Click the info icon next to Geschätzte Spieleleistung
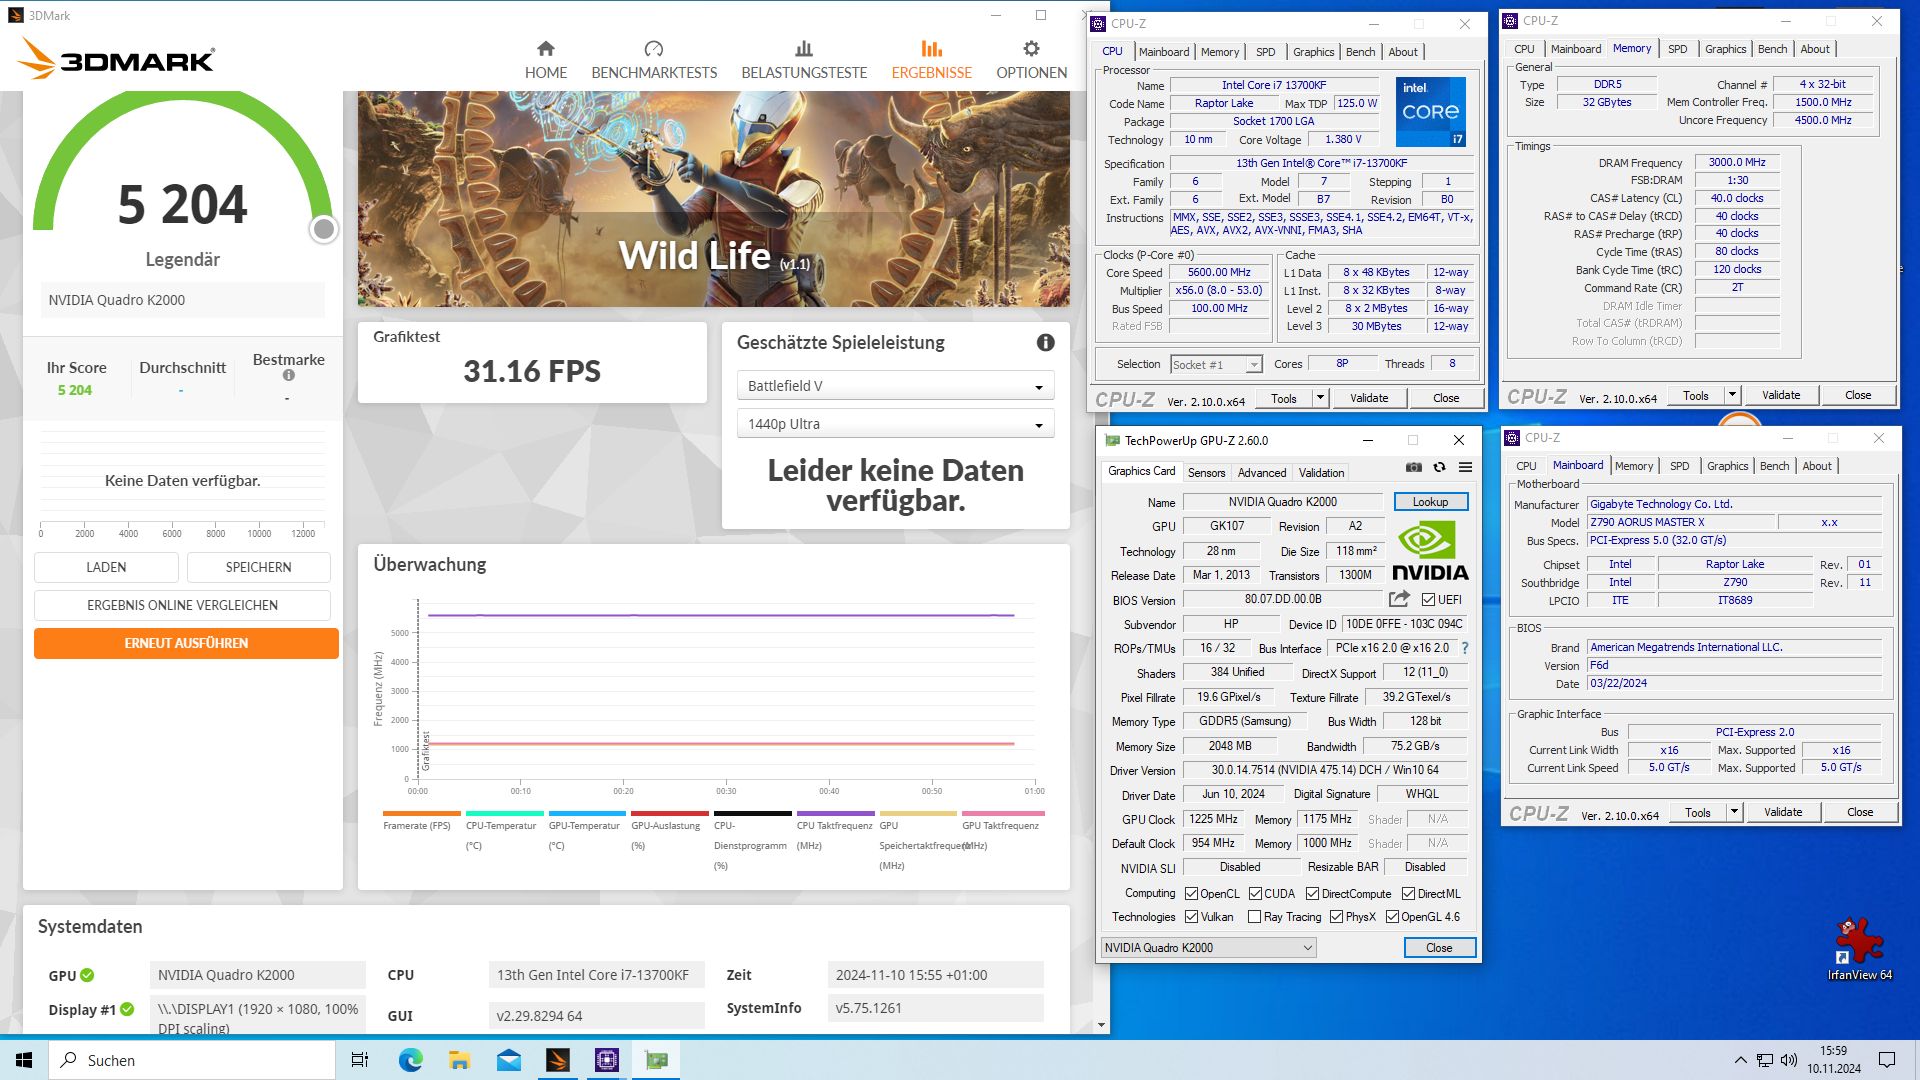Screen dimensions: 1920x1080 coord(1045,342)
